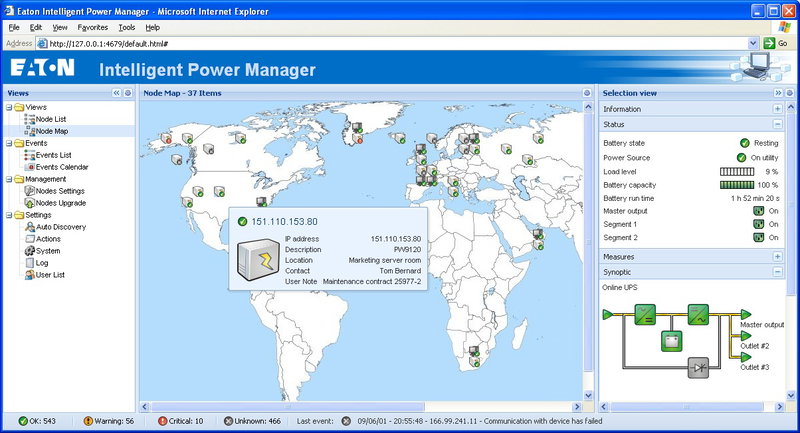Open the Log page
Image resolution: width=800 pixels, height=433 pixels.
point(42,263)
